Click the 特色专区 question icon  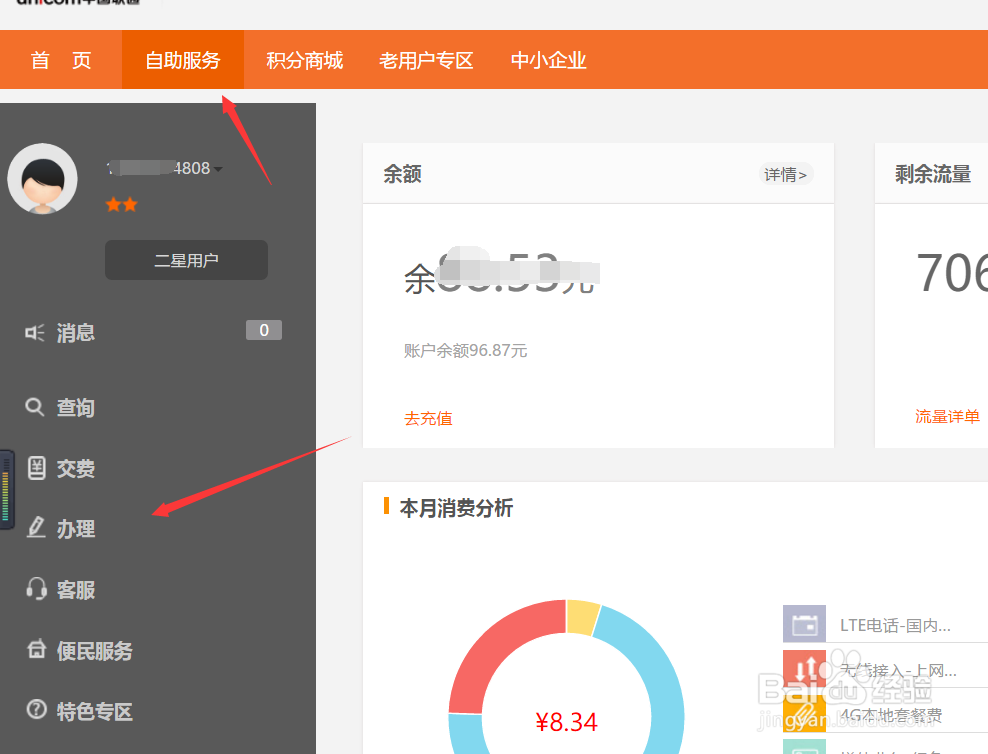point(37,709)
